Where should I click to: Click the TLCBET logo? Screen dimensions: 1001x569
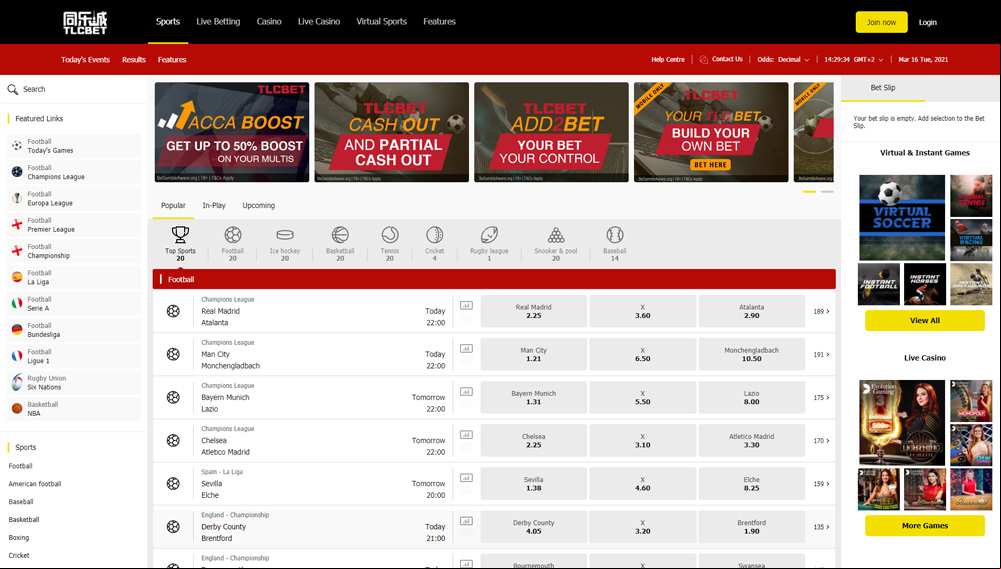(x=85, y=22)
